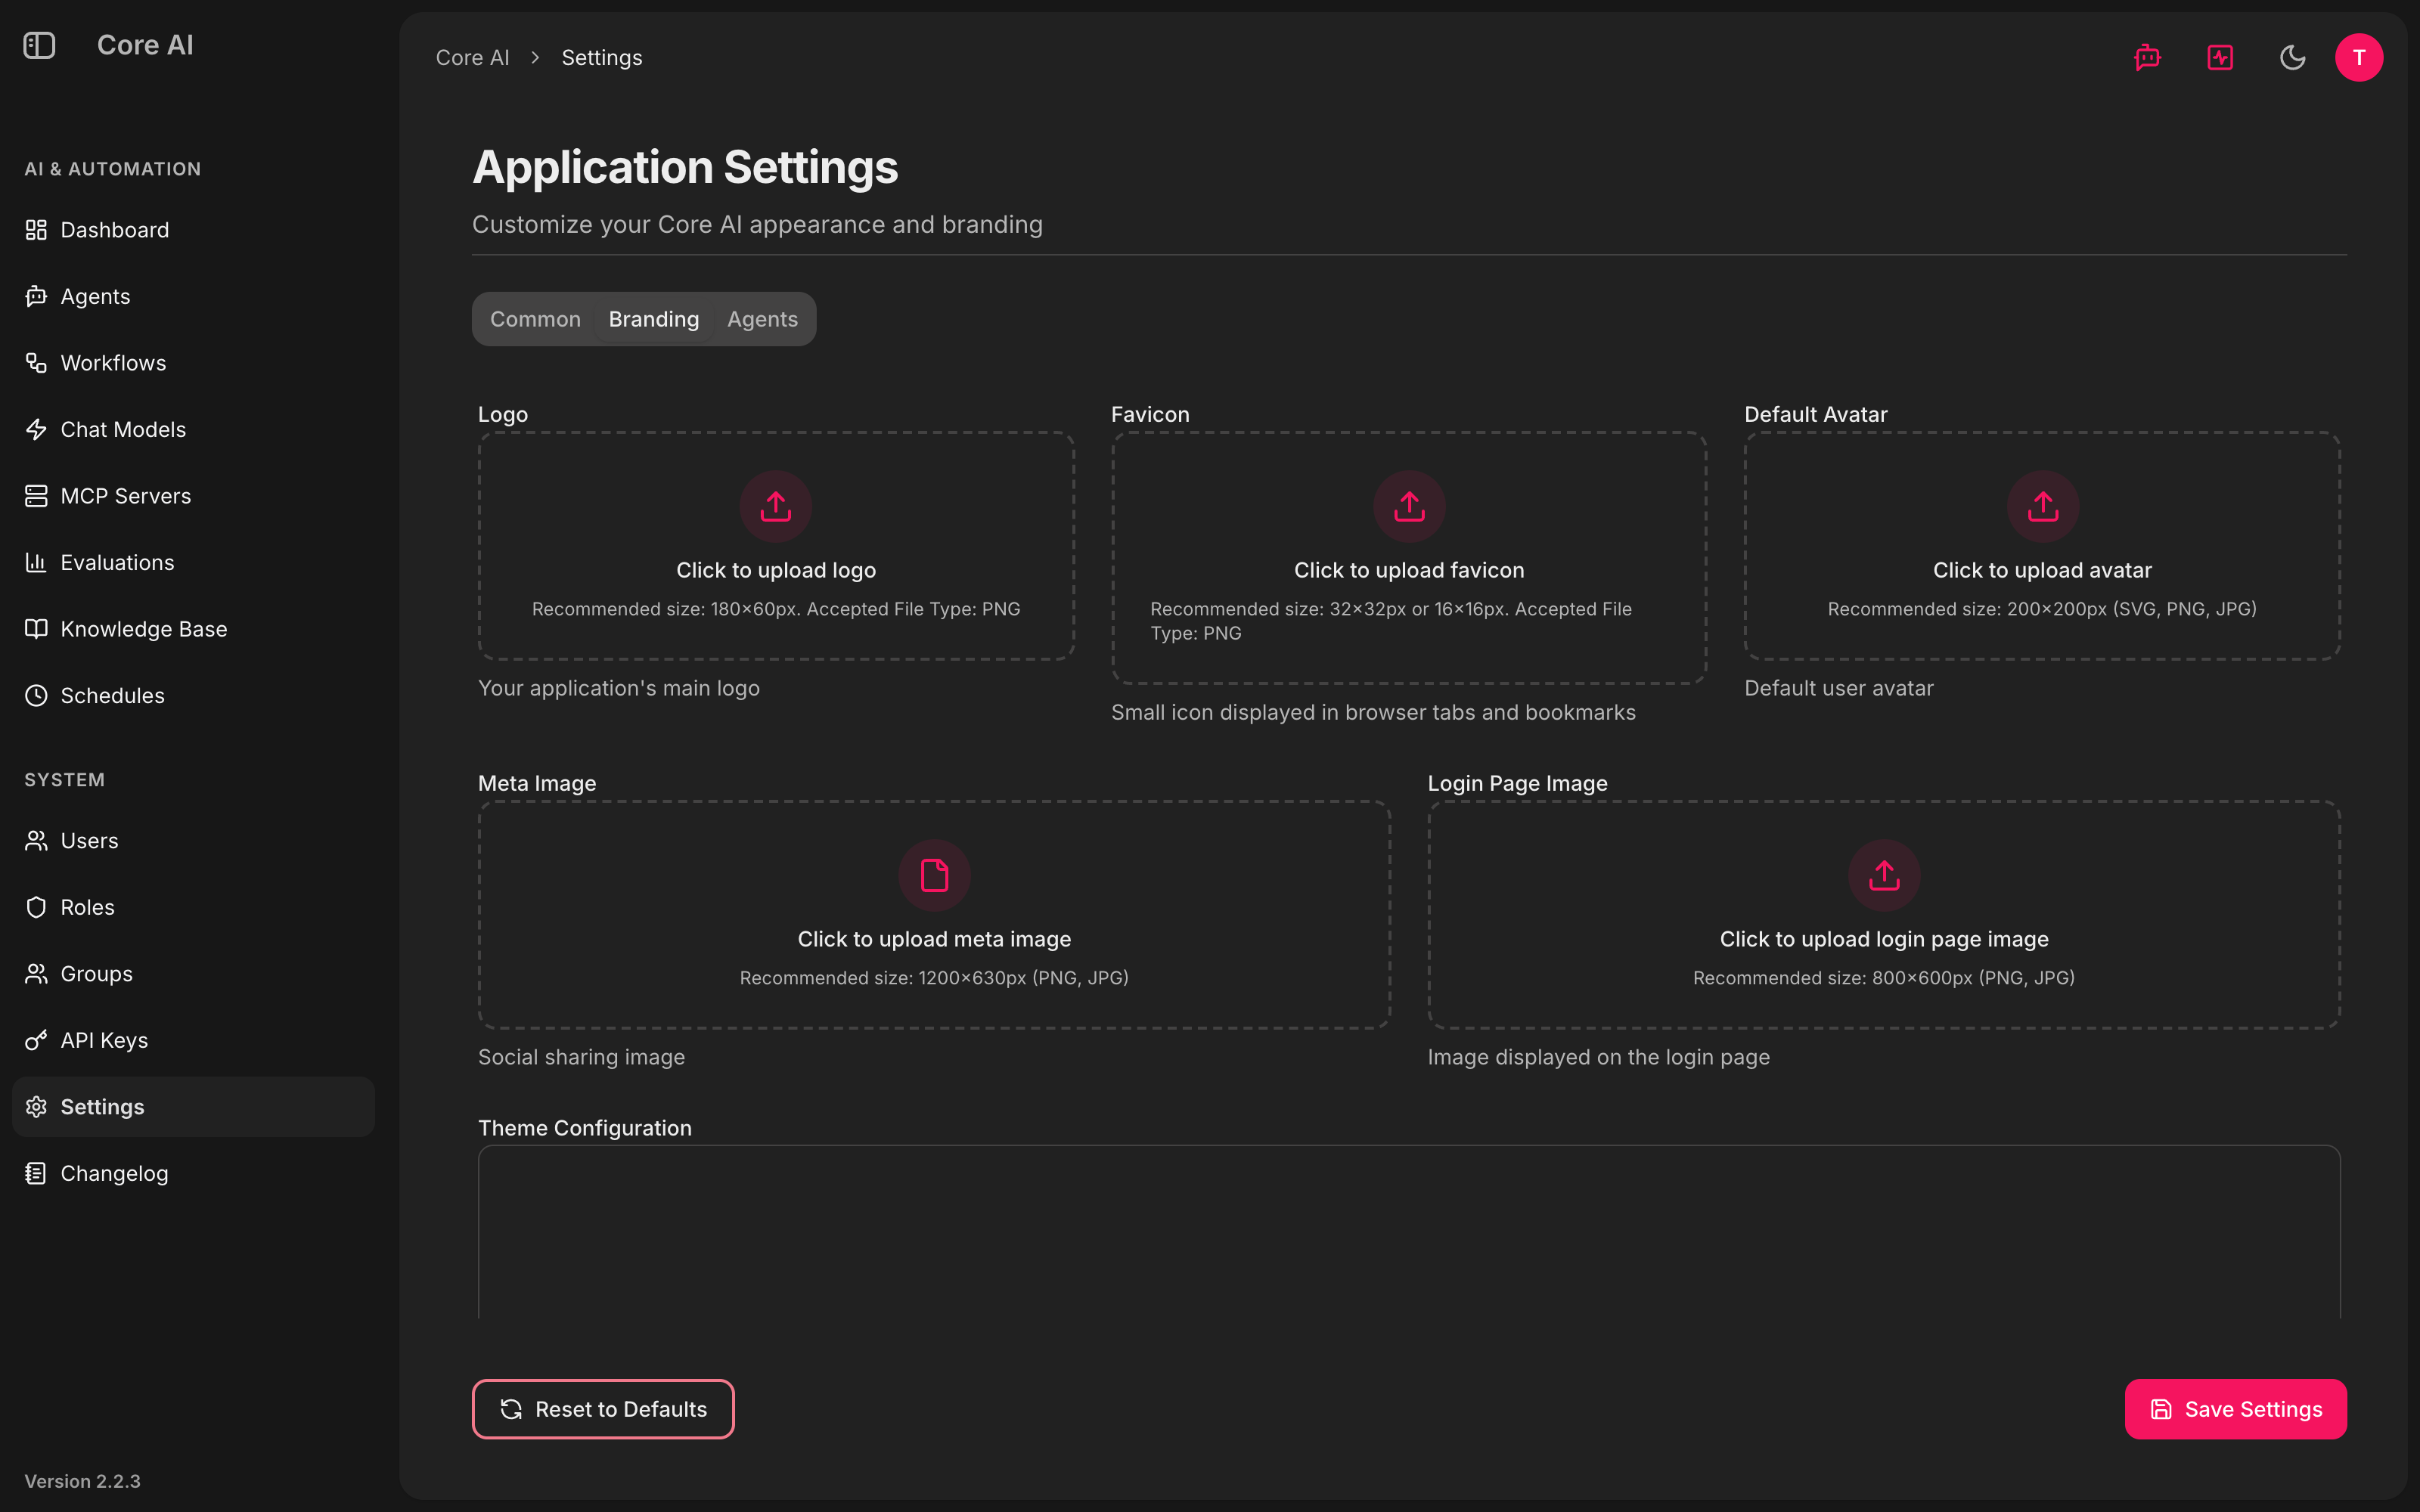Click the activity pulse icon in header
The height and width of the screenshot is (1512, 2420).
point(2220,58)
